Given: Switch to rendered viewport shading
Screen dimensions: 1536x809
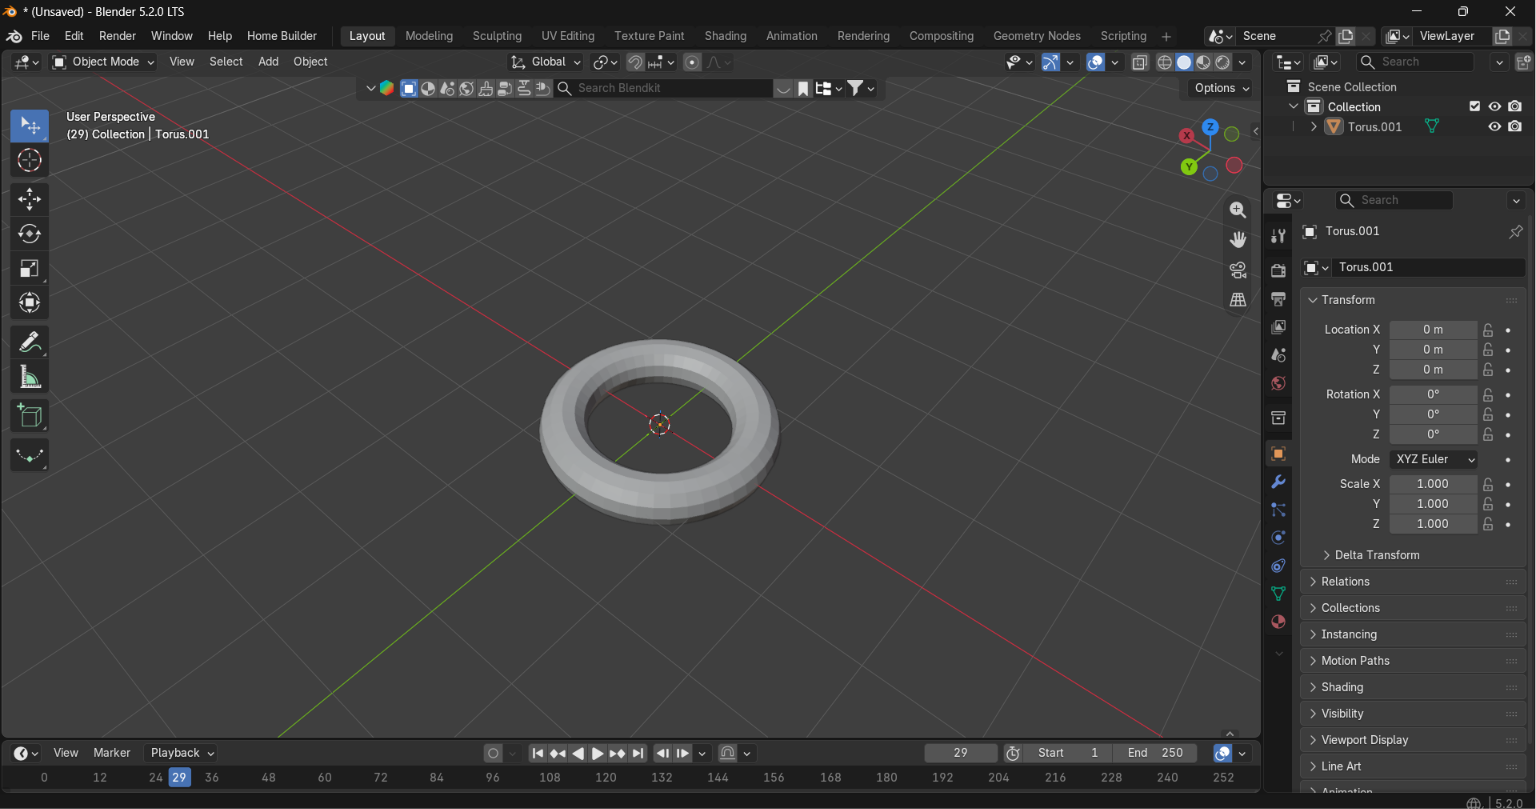Looking at the screenshot, I should 1222,62.
